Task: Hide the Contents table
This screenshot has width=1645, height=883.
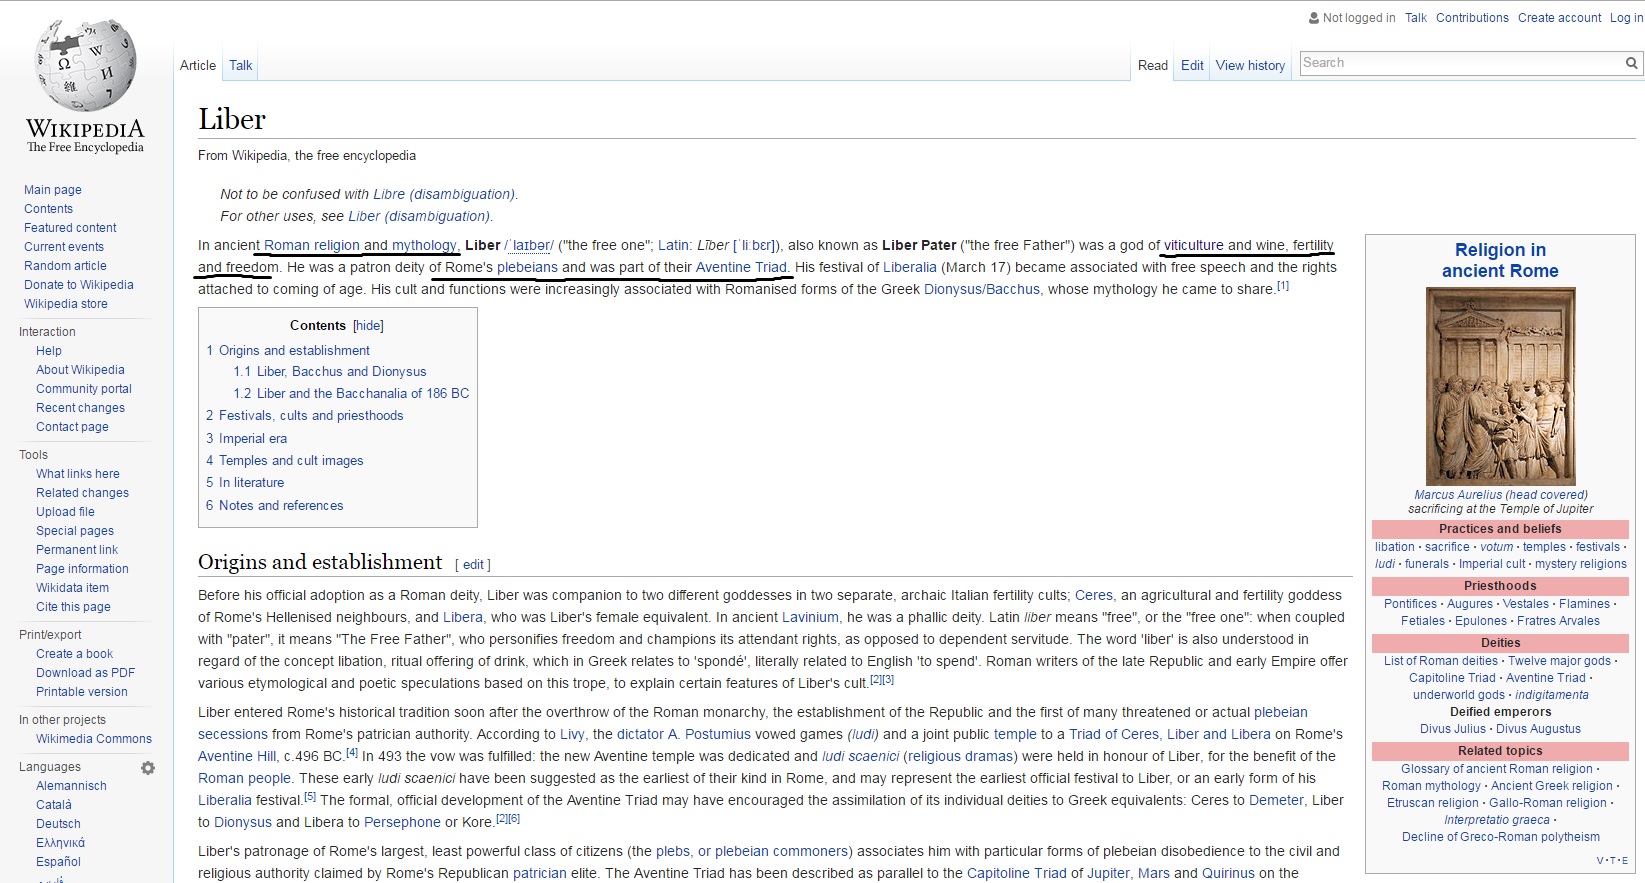Action: pos(368,326)
